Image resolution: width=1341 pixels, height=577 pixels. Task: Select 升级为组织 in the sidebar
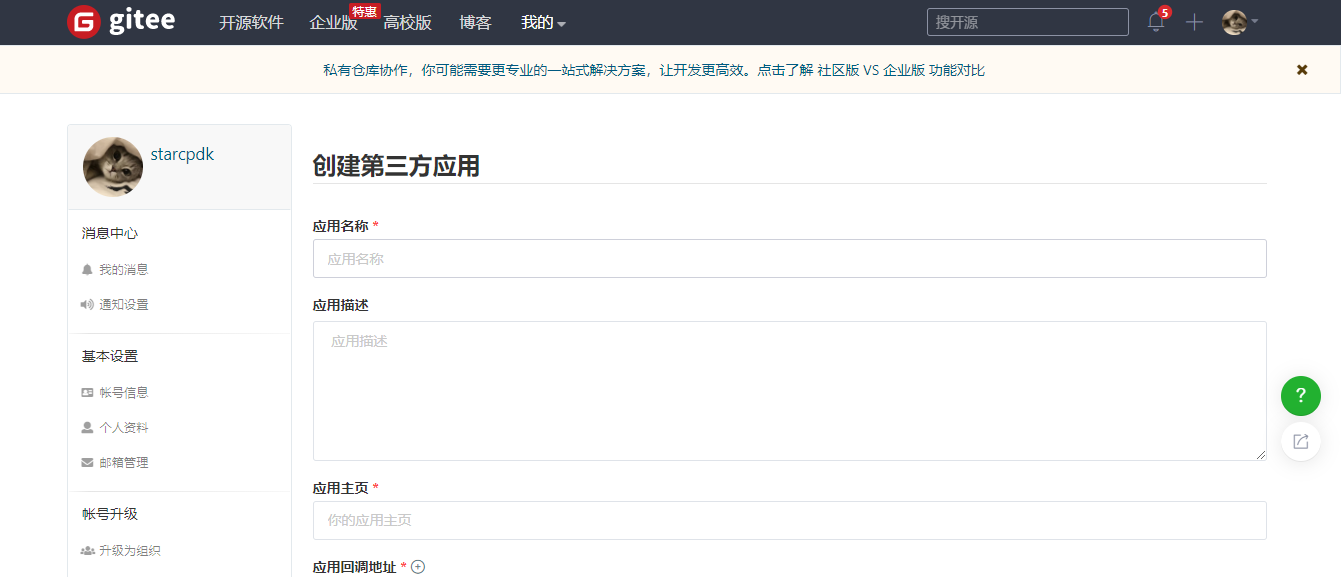coord(129,551)
